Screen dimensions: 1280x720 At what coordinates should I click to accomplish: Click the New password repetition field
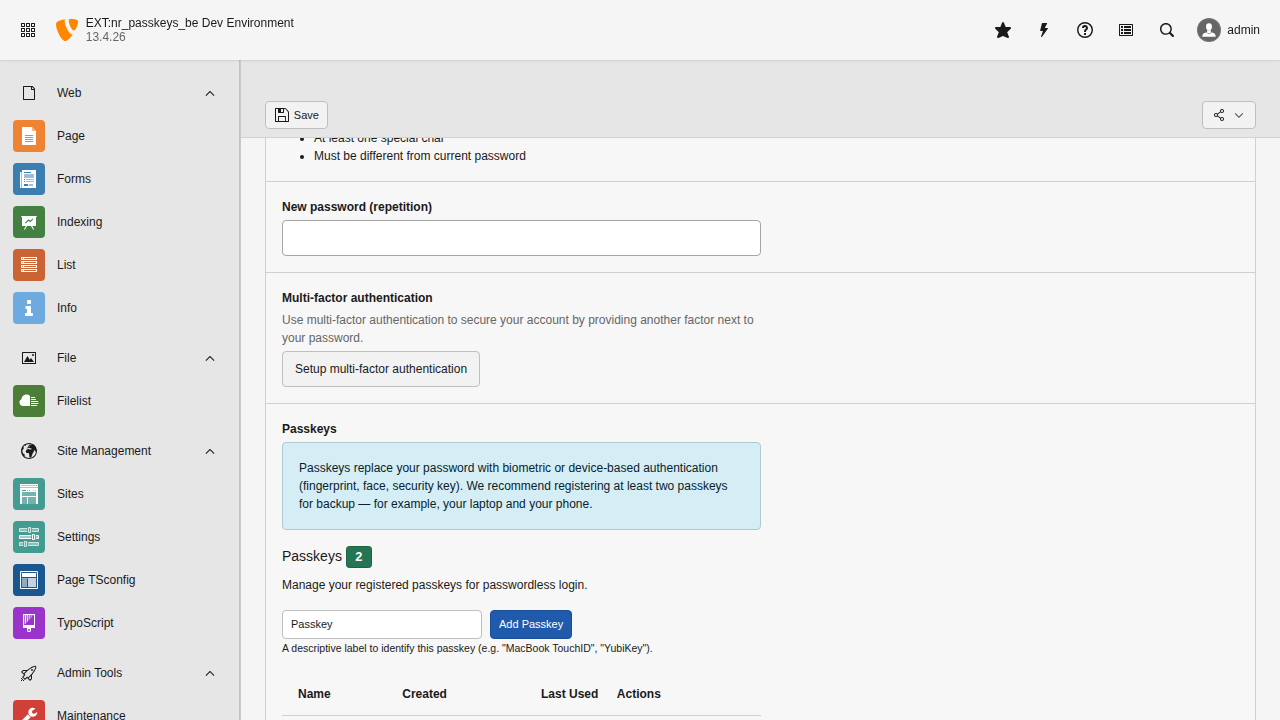[x=521, y=238]
